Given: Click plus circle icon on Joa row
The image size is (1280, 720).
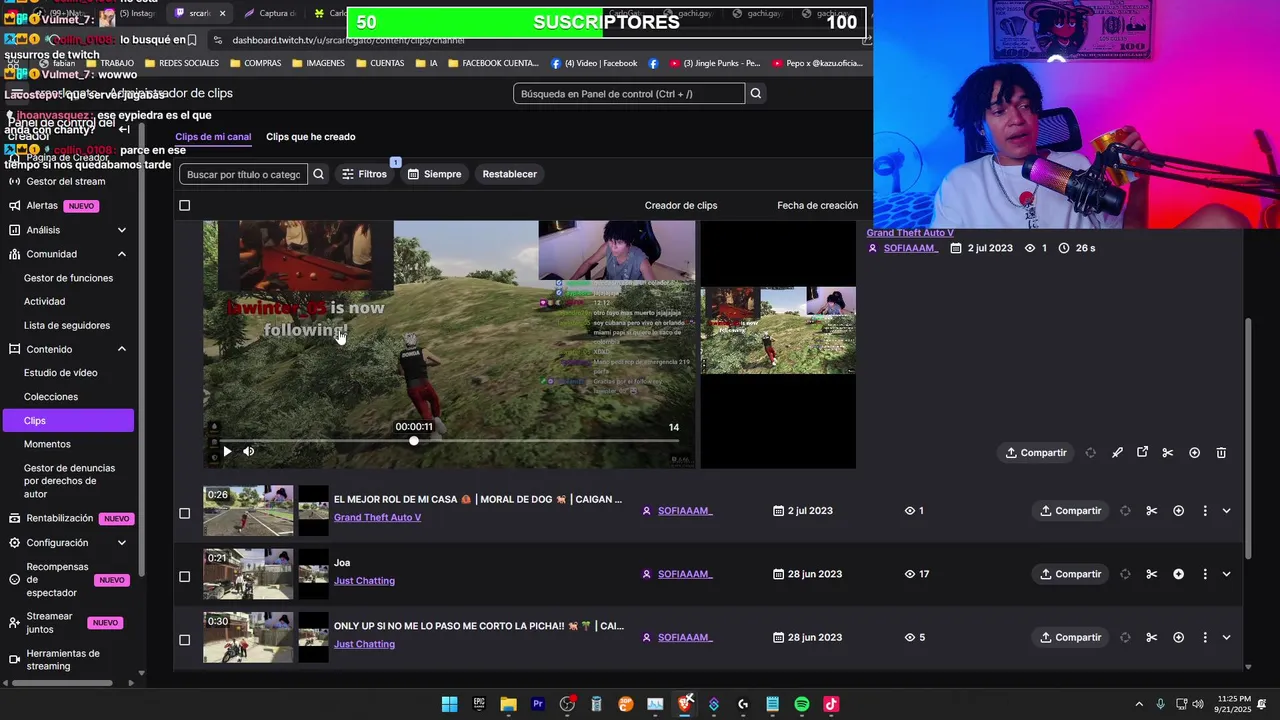Looking at the screenshot, I should click(x=1178, y=574).
